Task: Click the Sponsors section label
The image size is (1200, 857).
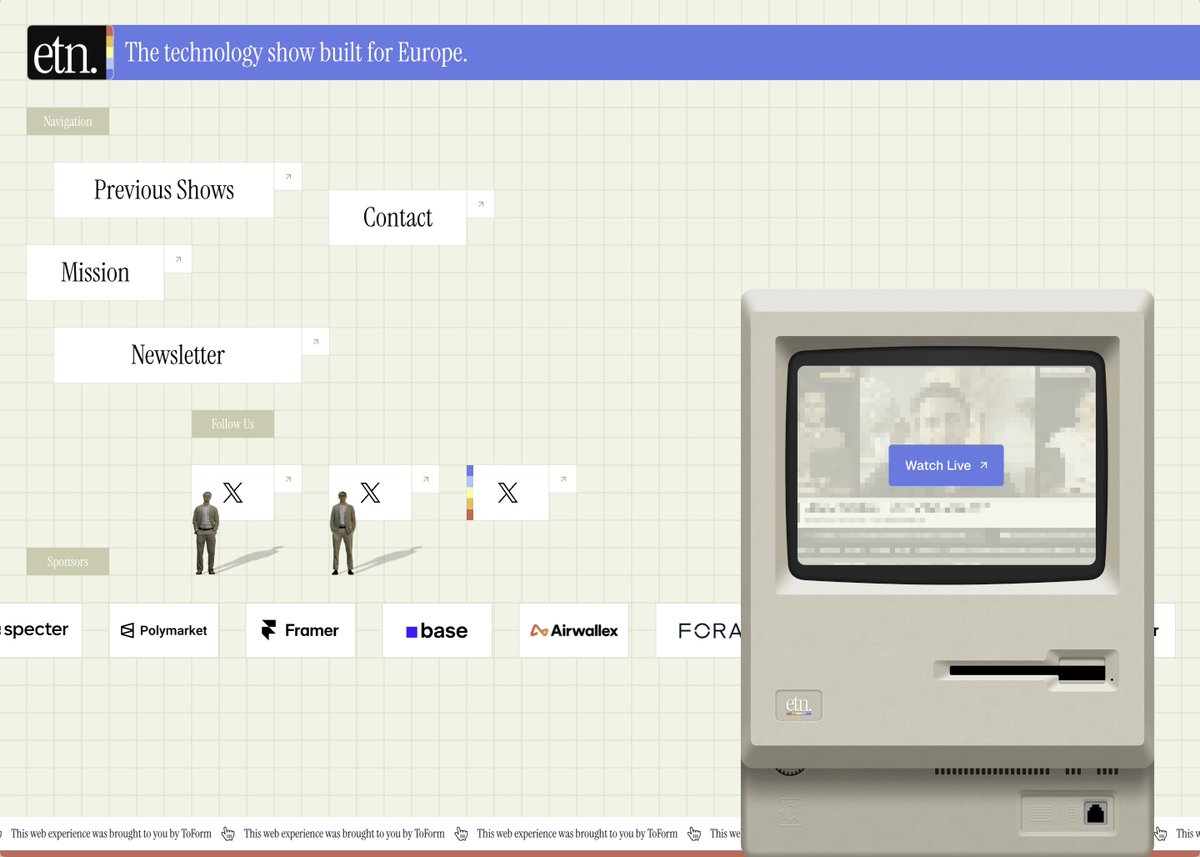Action: click(x=68, y=562)
